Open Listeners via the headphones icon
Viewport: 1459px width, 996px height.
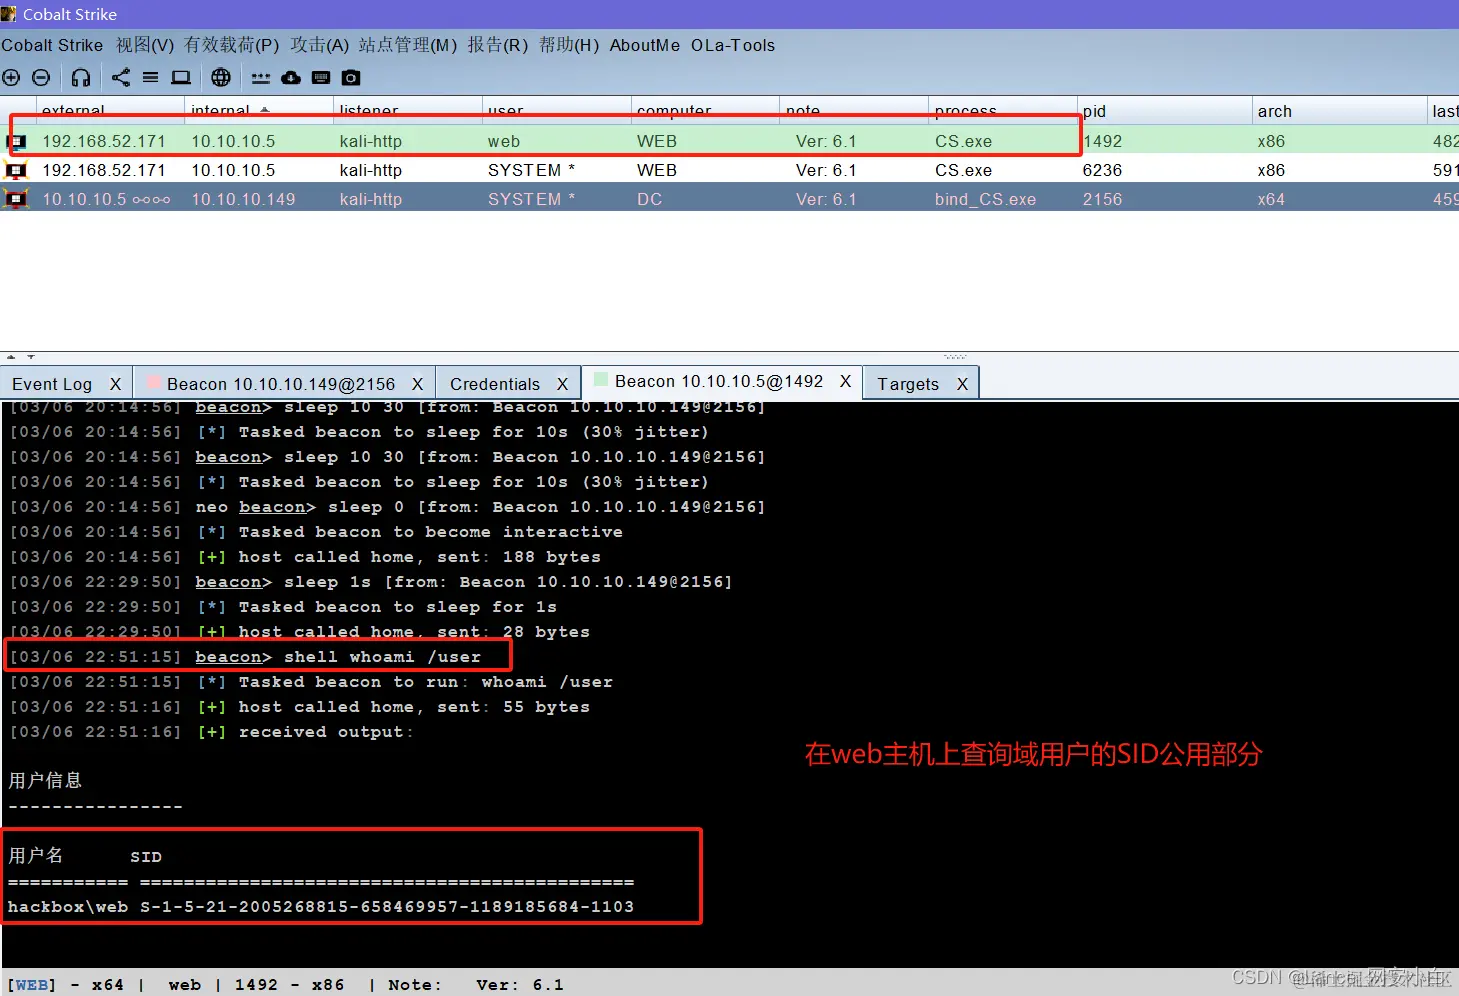(81, 77)
